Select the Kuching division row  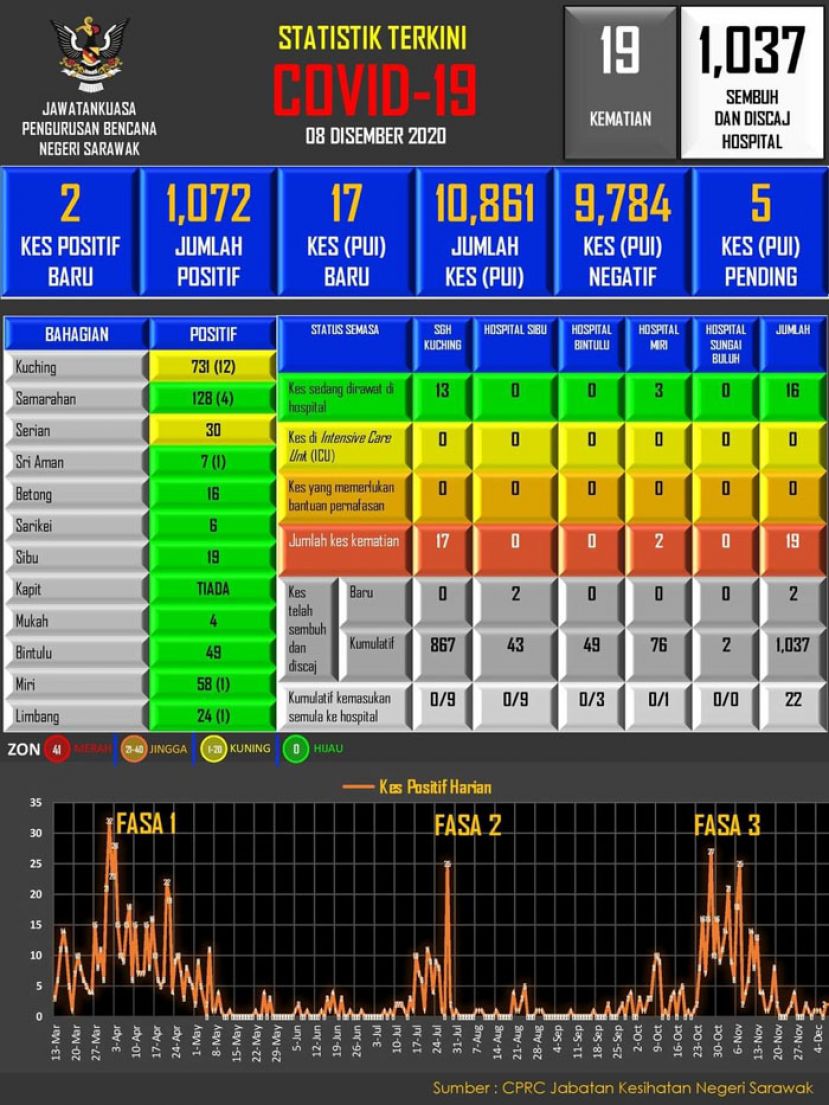76,367
